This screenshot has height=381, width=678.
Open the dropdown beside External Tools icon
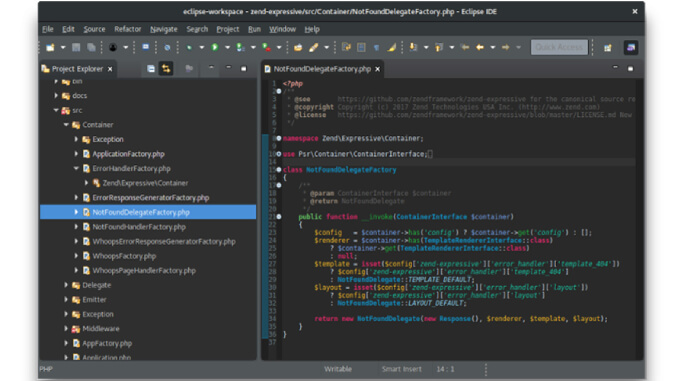pyautogui.click(x=279, y=47)
